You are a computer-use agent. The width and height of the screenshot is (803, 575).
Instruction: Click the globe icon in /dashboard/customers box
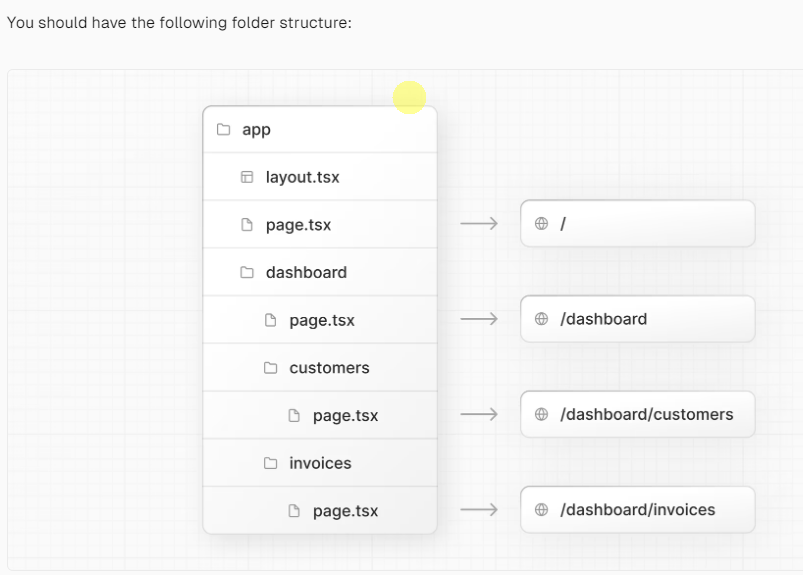click(541, 415)
